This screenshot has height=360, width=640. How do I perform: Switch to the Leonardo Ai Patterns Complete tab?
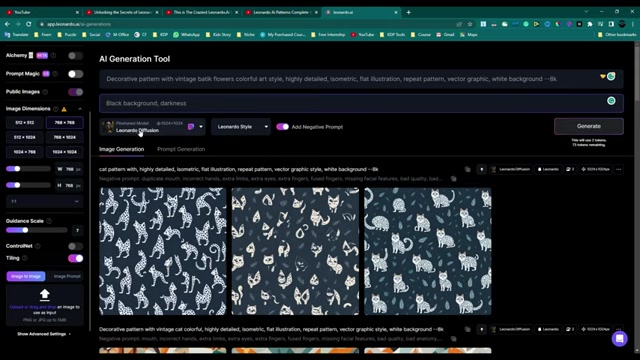tap(282, 12)
